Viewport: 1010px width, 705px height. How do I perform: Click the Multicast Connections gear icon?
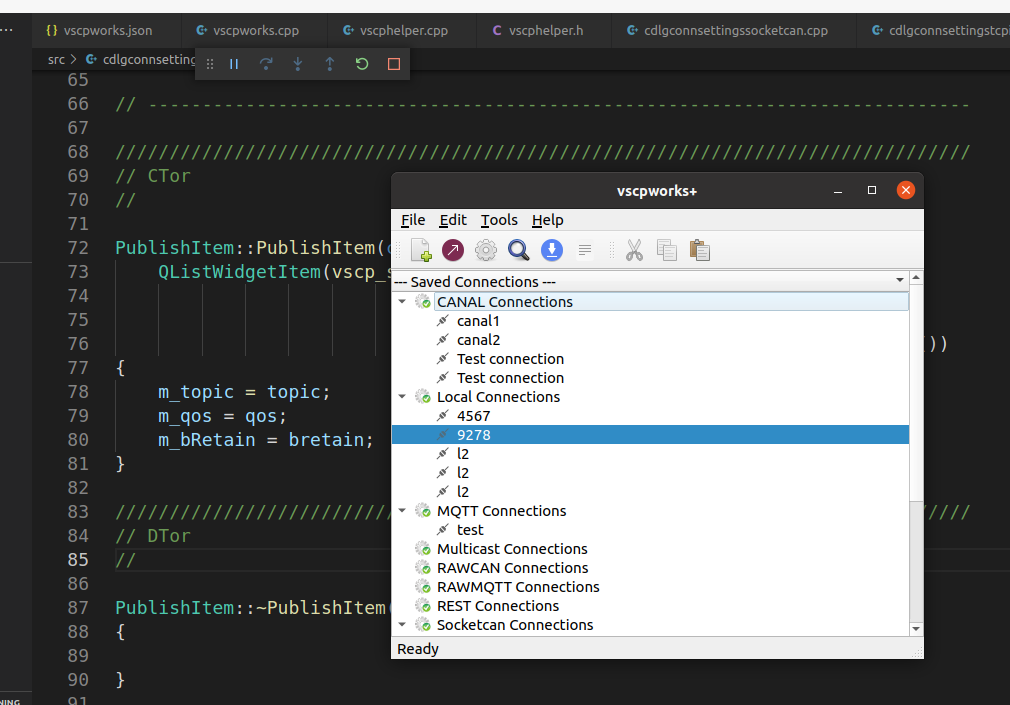click(x=423, y=548)
